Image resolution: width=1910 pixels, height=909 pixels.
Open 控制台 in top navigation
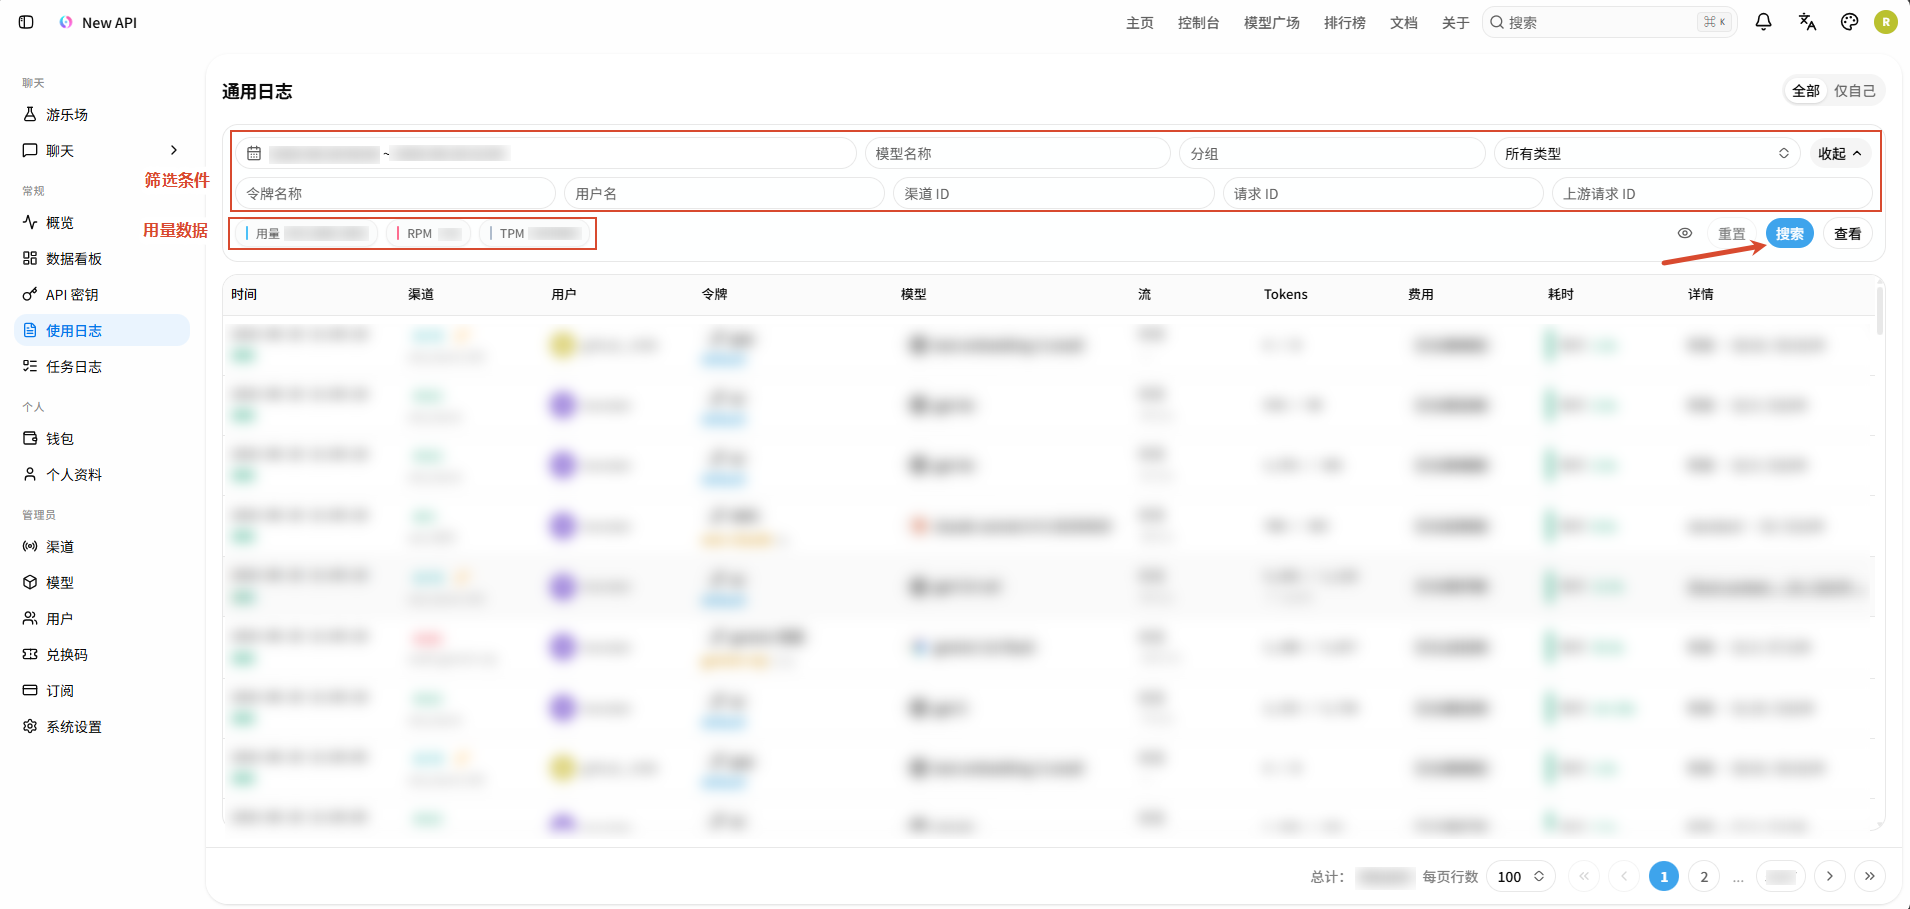point(1199,23)
